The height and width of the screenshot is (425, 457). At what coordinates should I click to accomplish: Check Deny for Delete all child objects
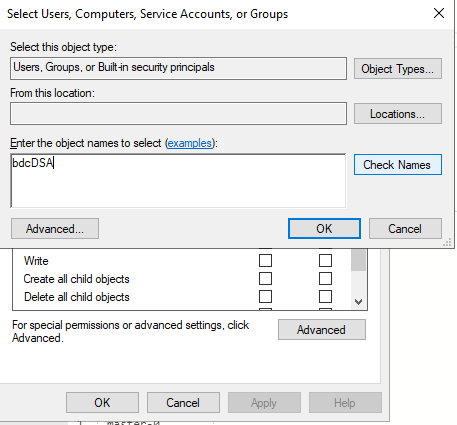[325, 296]
